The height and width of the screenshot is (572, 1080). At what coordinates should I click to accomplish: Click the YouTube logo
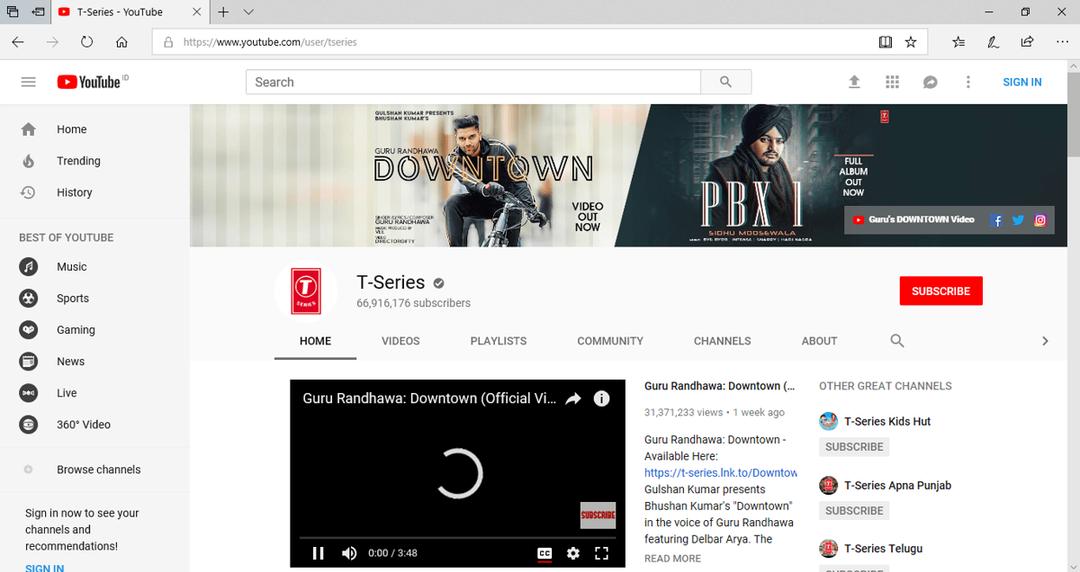pyautogui.click(x=89, y=82)
